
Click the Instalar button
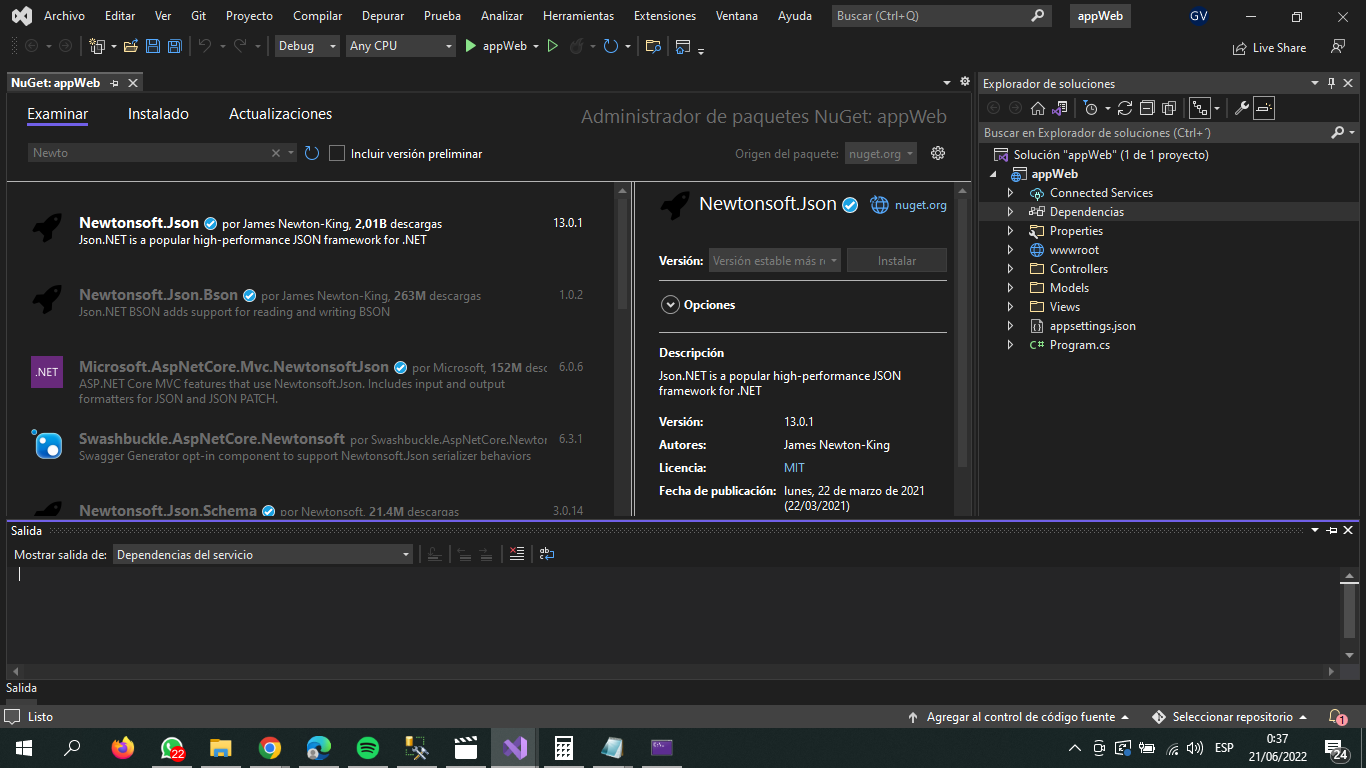(897, 260)
